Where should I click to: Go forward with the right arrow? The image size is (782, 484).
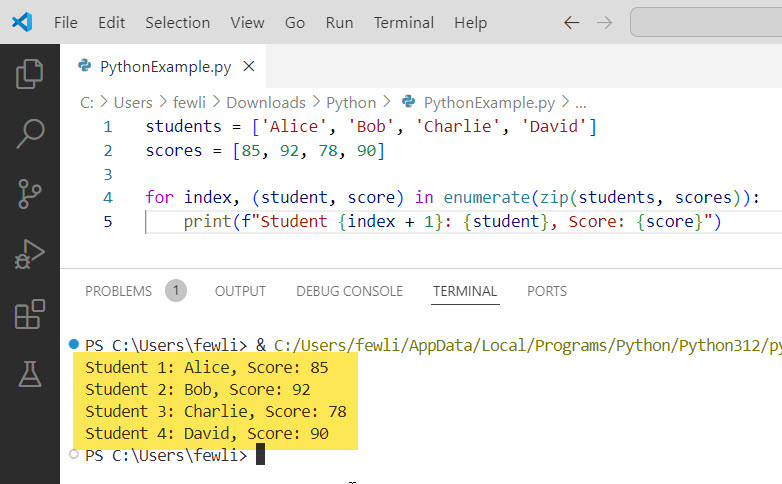click(604, 22)
